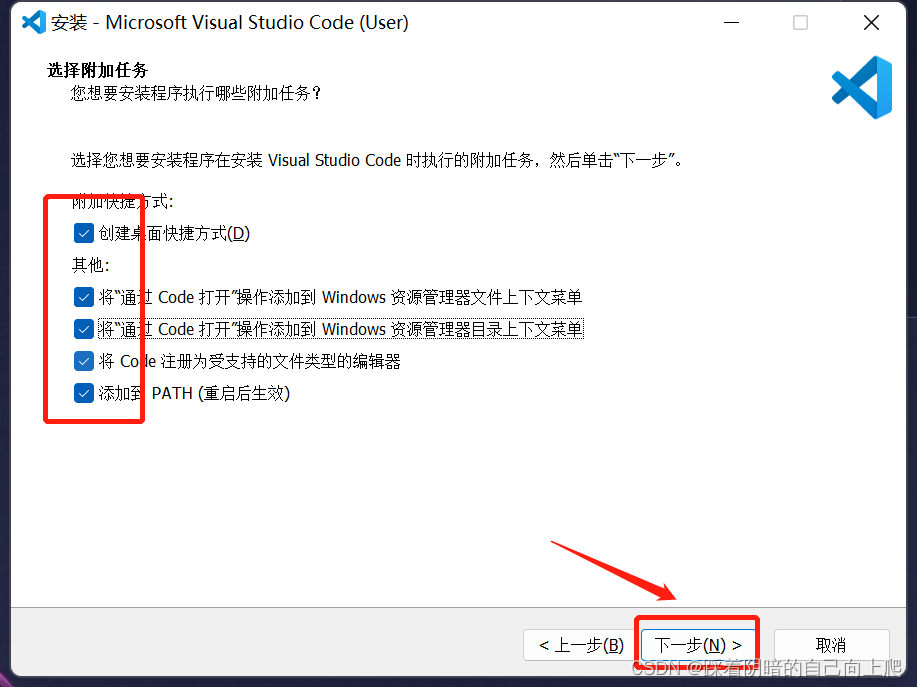
Task: Click the 安装 - Microsoft Visual Studio Code (User) title
Action: (230, 22)
